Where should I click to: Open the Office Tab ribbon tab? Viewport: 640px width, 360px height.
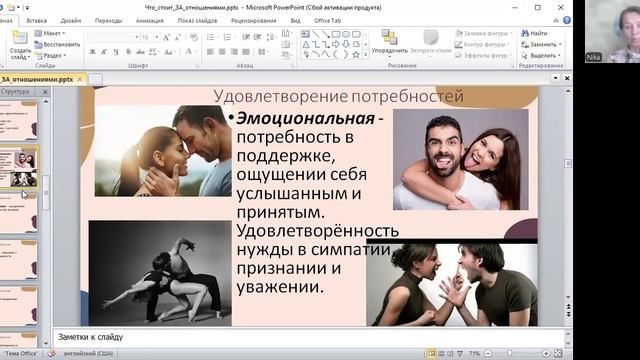(327, 20)
